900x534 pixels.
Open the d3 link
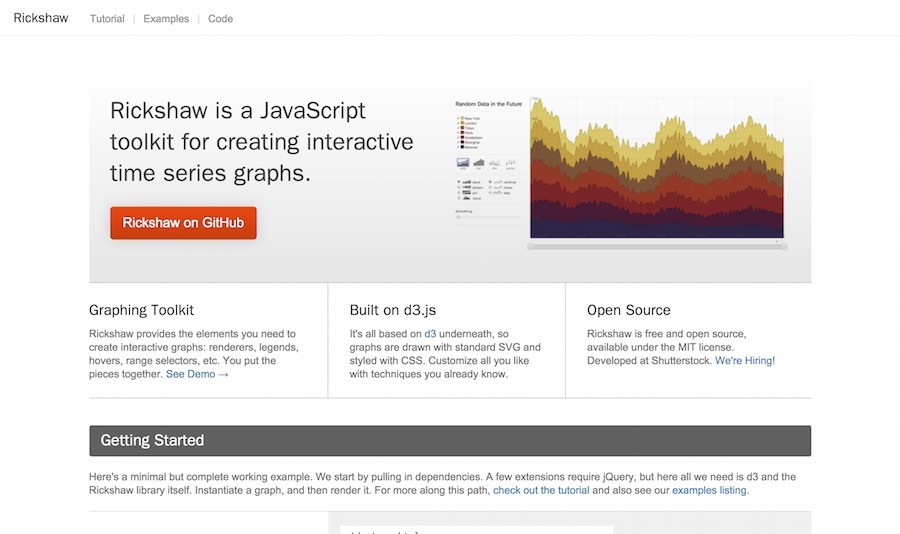(430, 334)
